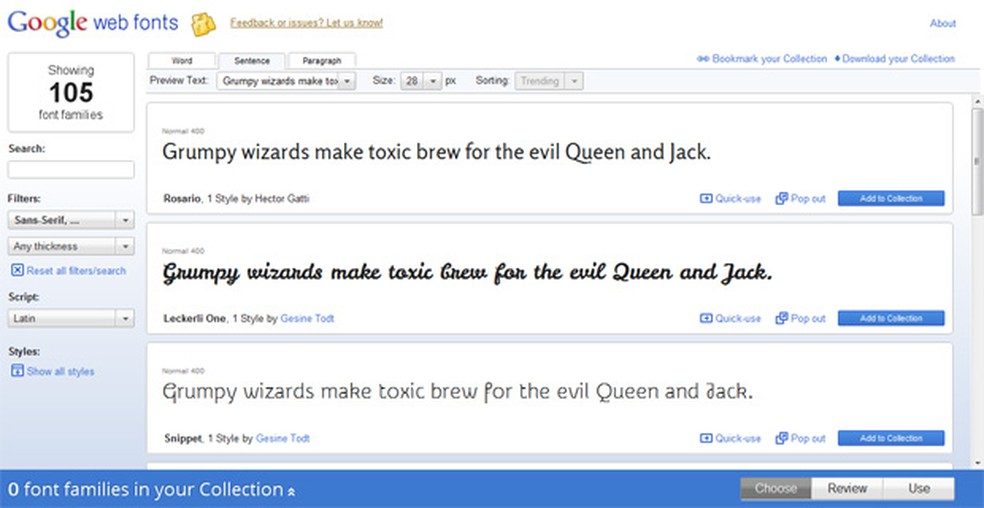Viewport: 984px width, 508px height.
Task: Click the Reset filters X icon
Action: pyautogui.click(x=18, y=270)
